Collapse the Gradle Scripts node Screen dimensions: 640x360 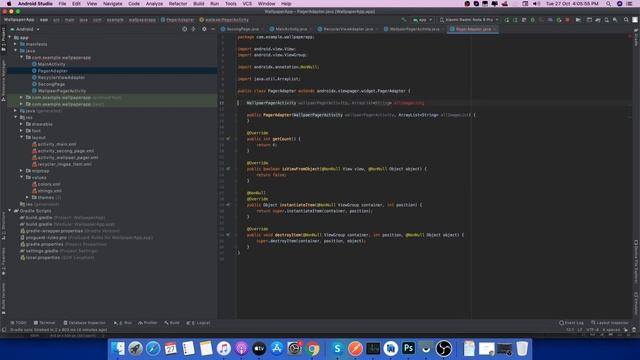coord(10,211)
